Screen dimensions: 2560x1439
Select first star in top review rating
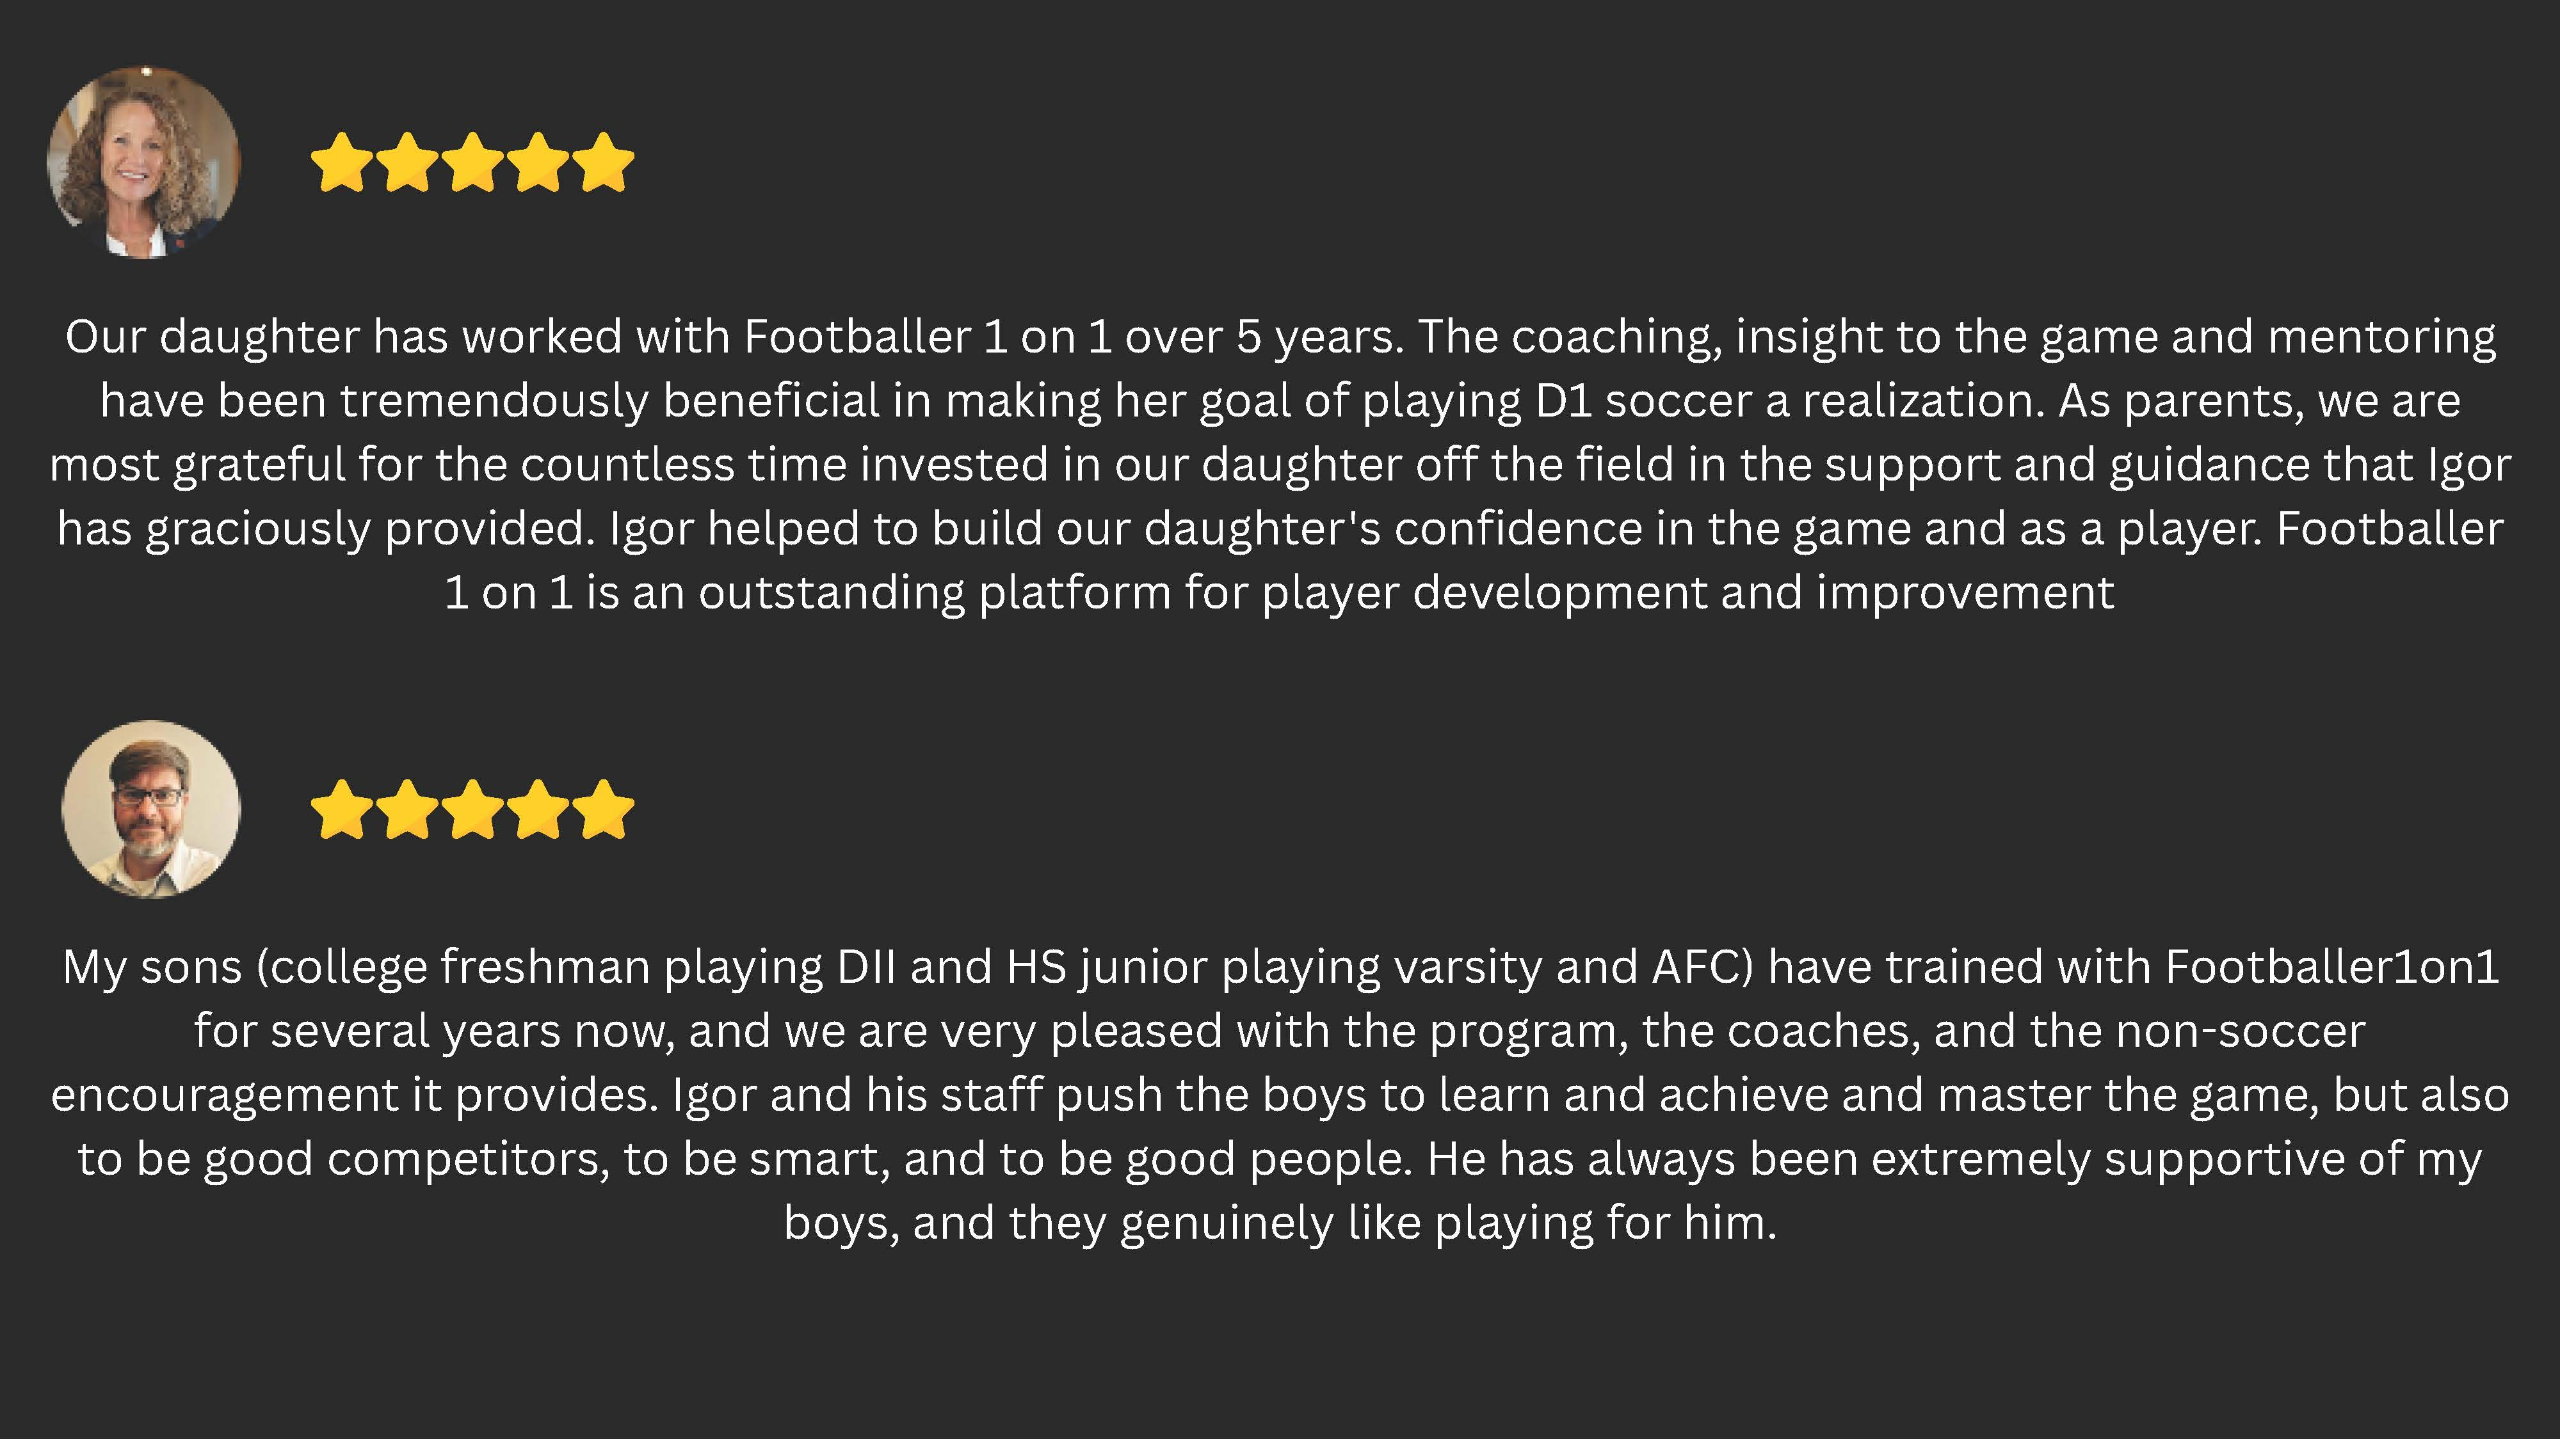click(342, 162)
